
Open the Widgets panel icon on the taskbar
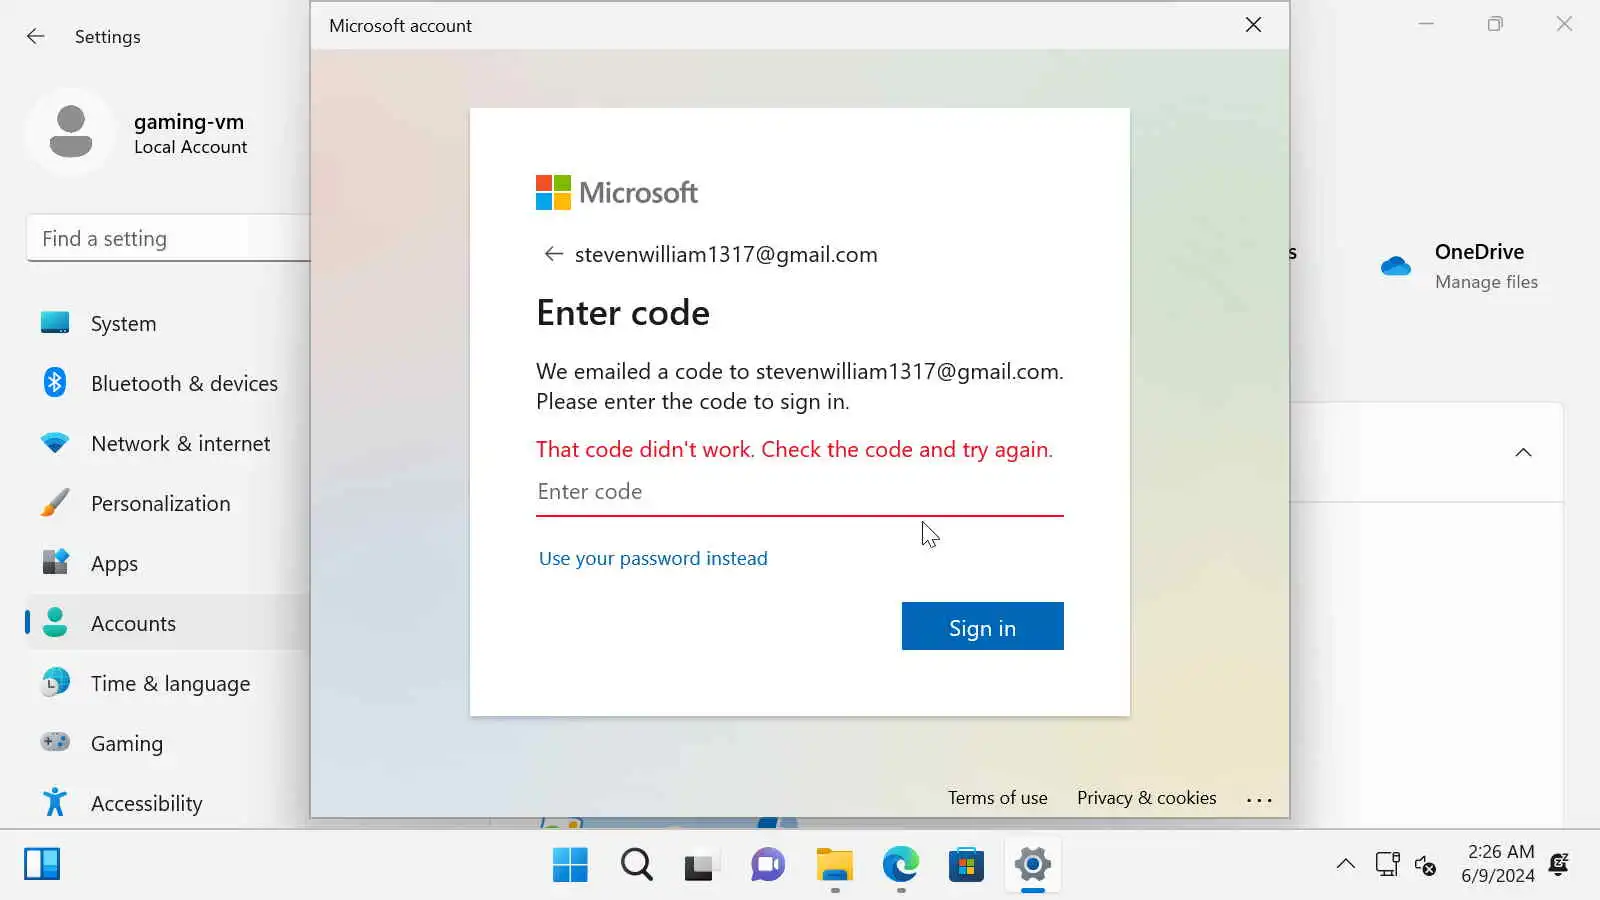(x=42, y=864)
